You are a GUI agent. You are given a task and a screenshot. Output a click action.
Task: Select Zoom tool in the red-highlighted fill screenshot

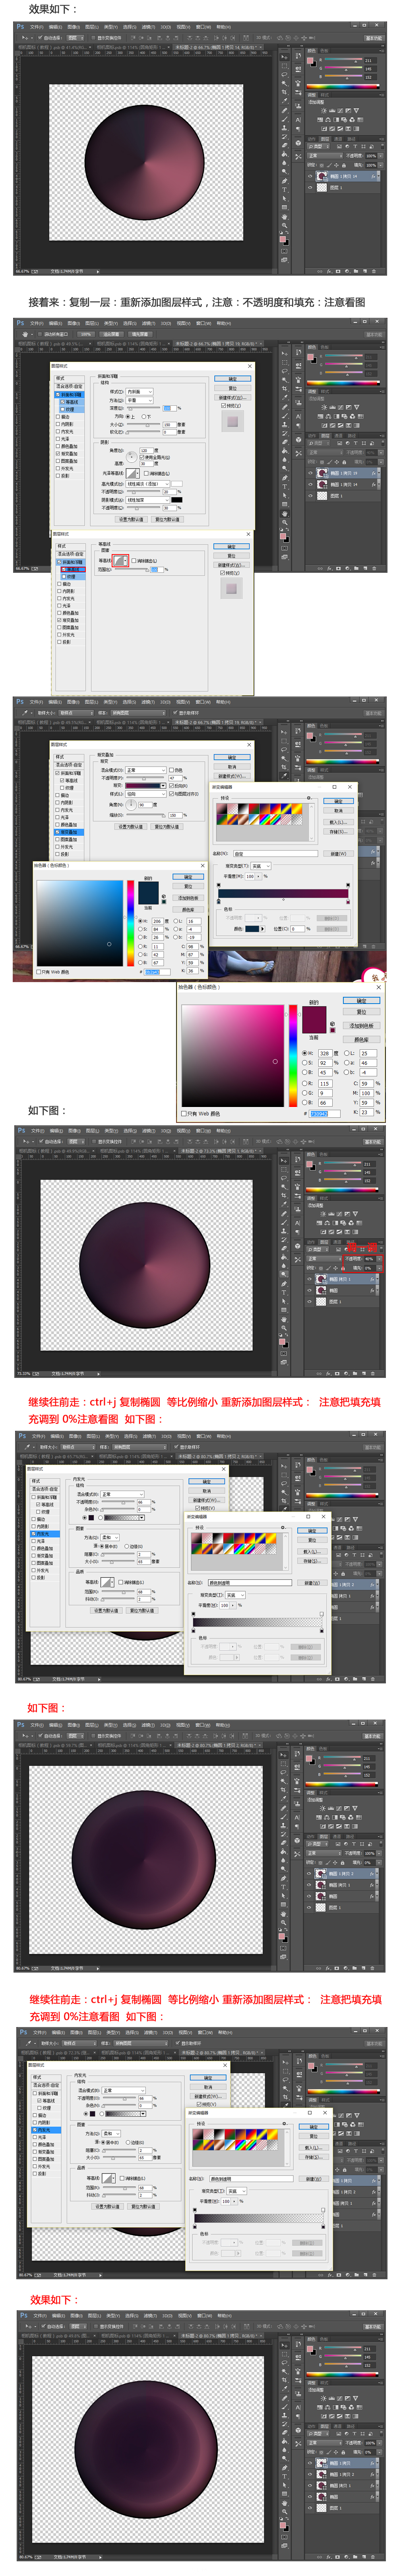pos(284,1328)
